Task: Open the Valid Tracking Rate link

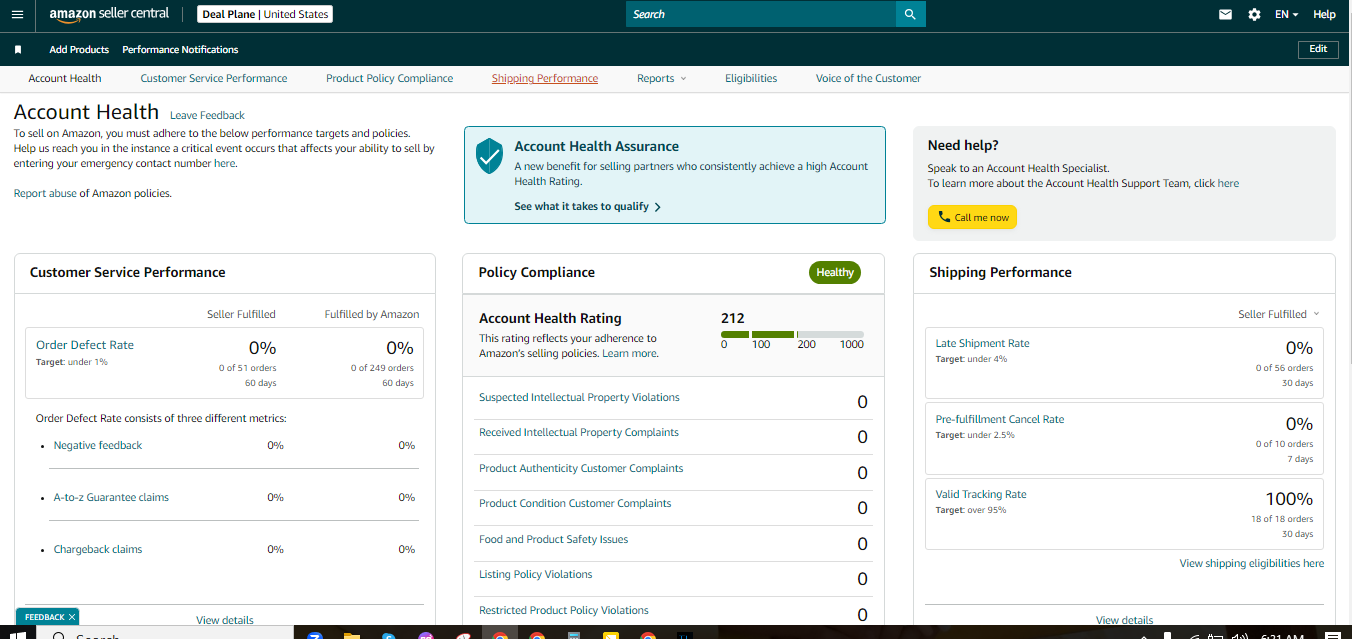Action: (x=981, y=494)
